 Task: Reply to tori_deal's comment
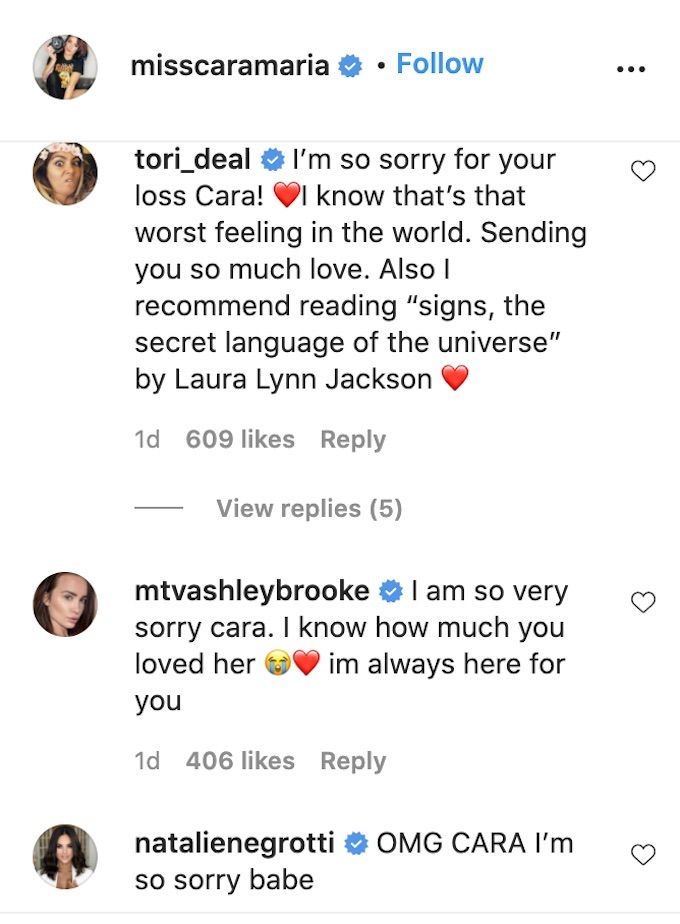[353, 440]
